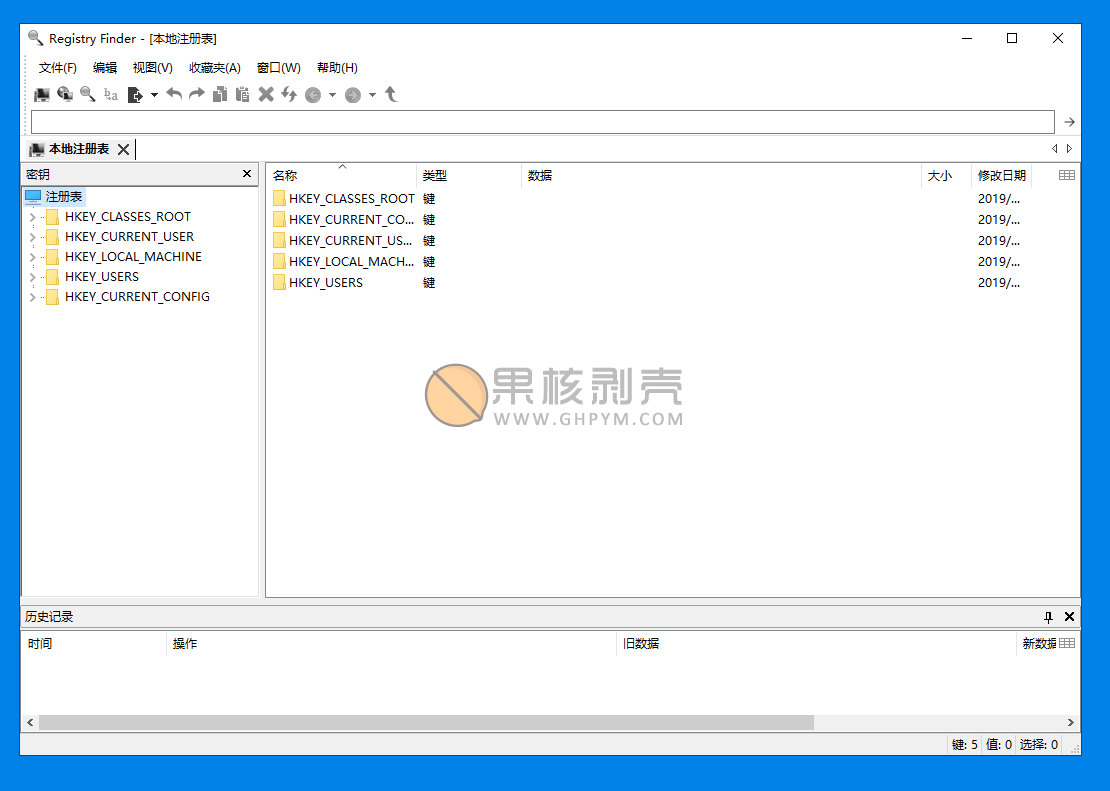Screen dimensions: 1110x791
Task: Click the redo arrow in toolbar
Action: 197,94
